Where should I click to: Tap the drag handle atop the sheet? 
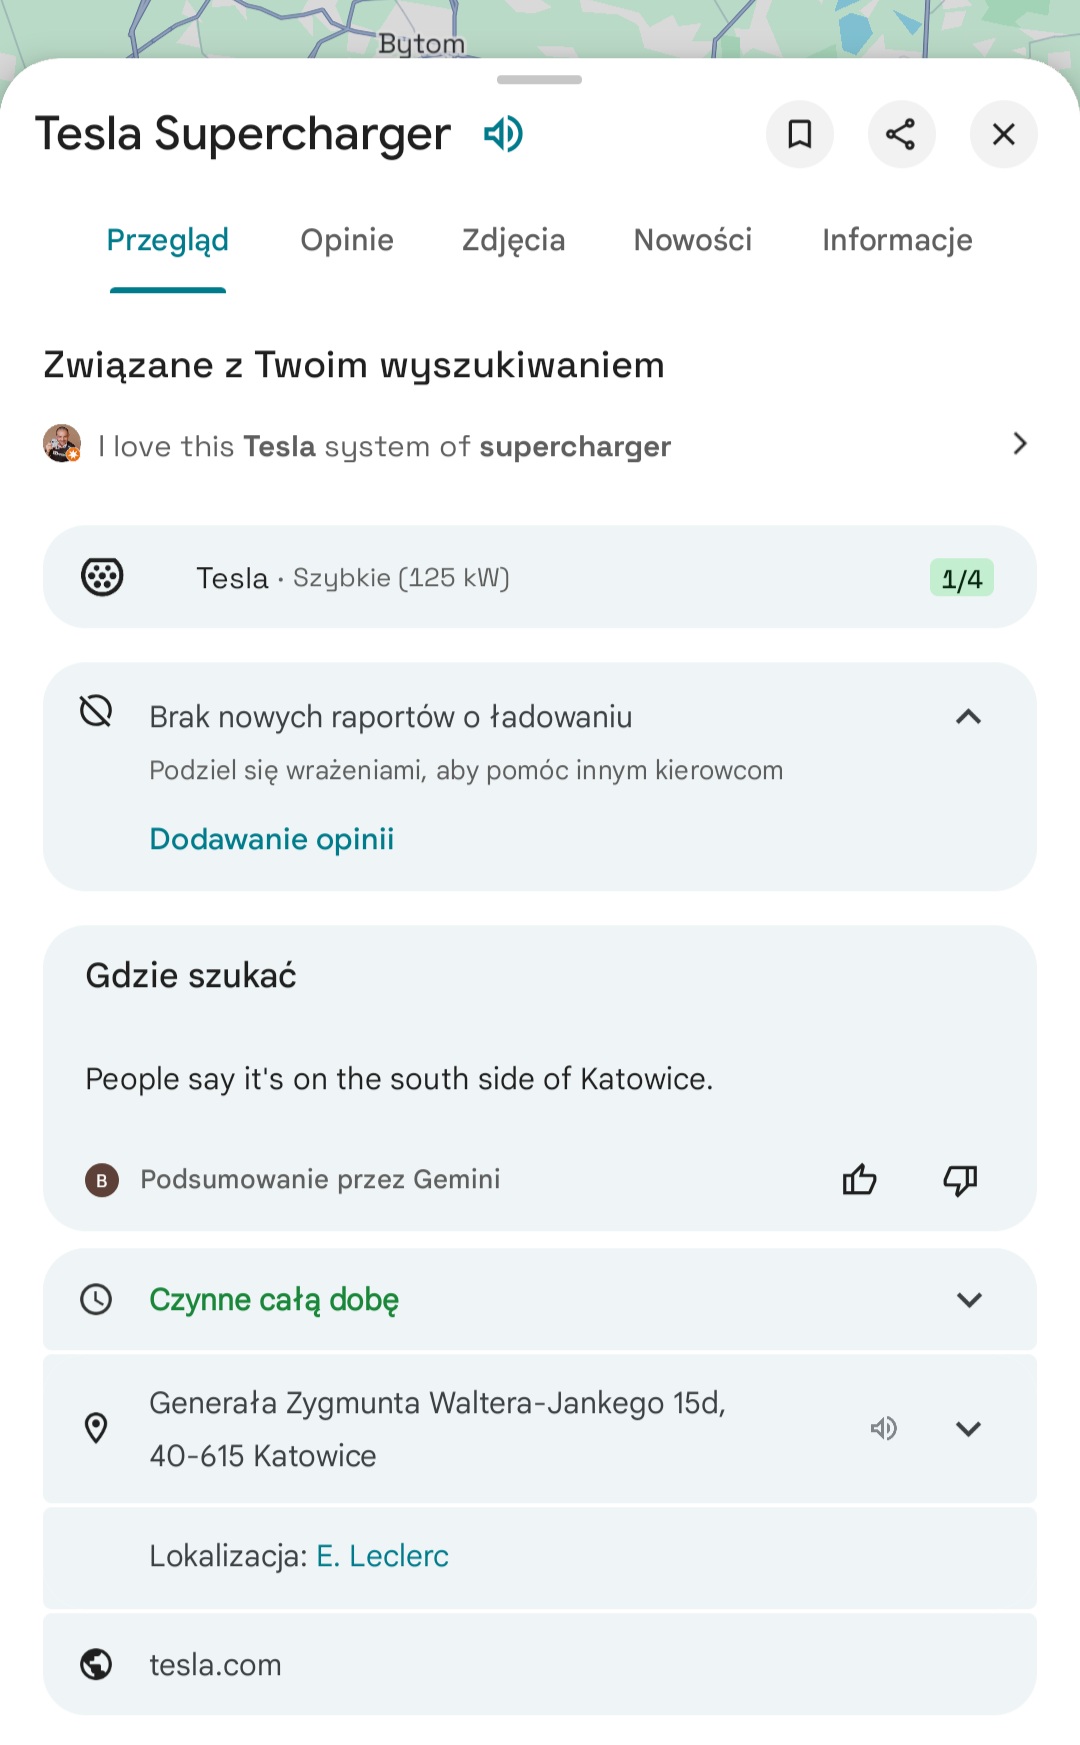pos(539,80)
